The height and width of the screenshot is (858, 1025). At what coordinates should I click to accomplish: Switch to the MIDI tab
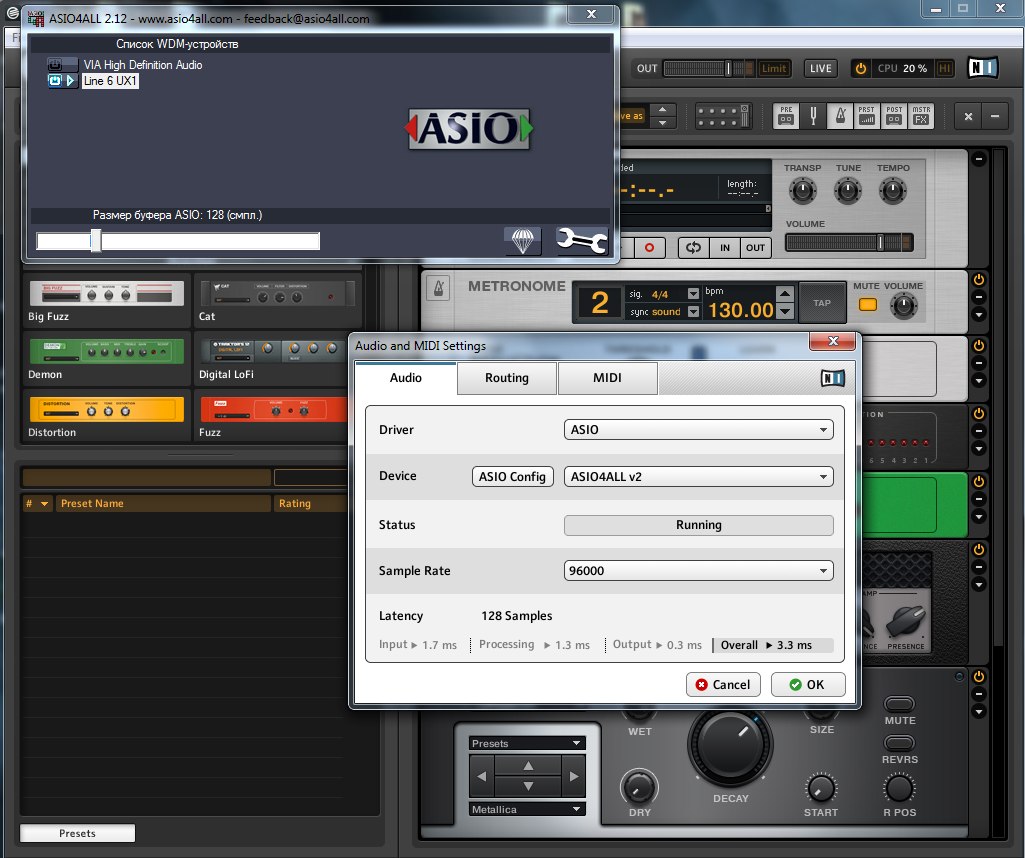pos(607,378)
